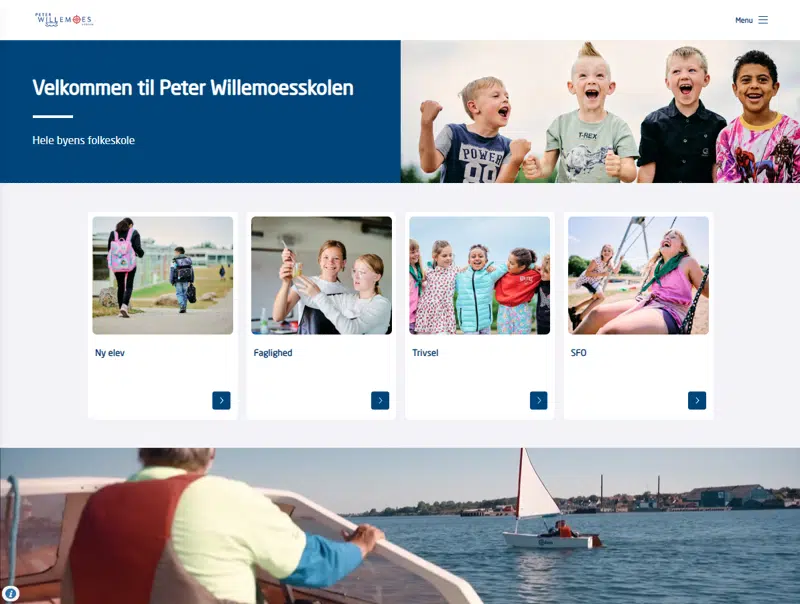
Task: Click the Velkommen til Peter Willemoesskolen heading
Action: [193, 88]
